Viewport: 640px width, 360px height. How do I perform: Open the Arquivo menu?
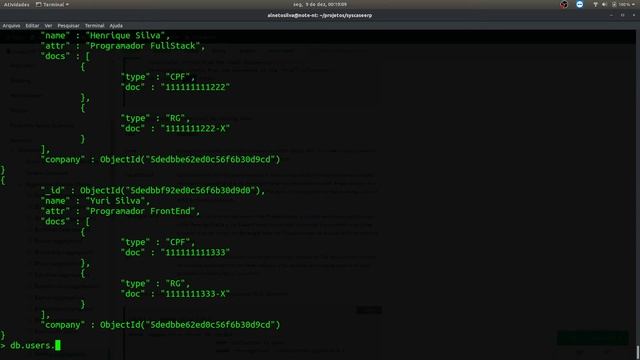11,26
